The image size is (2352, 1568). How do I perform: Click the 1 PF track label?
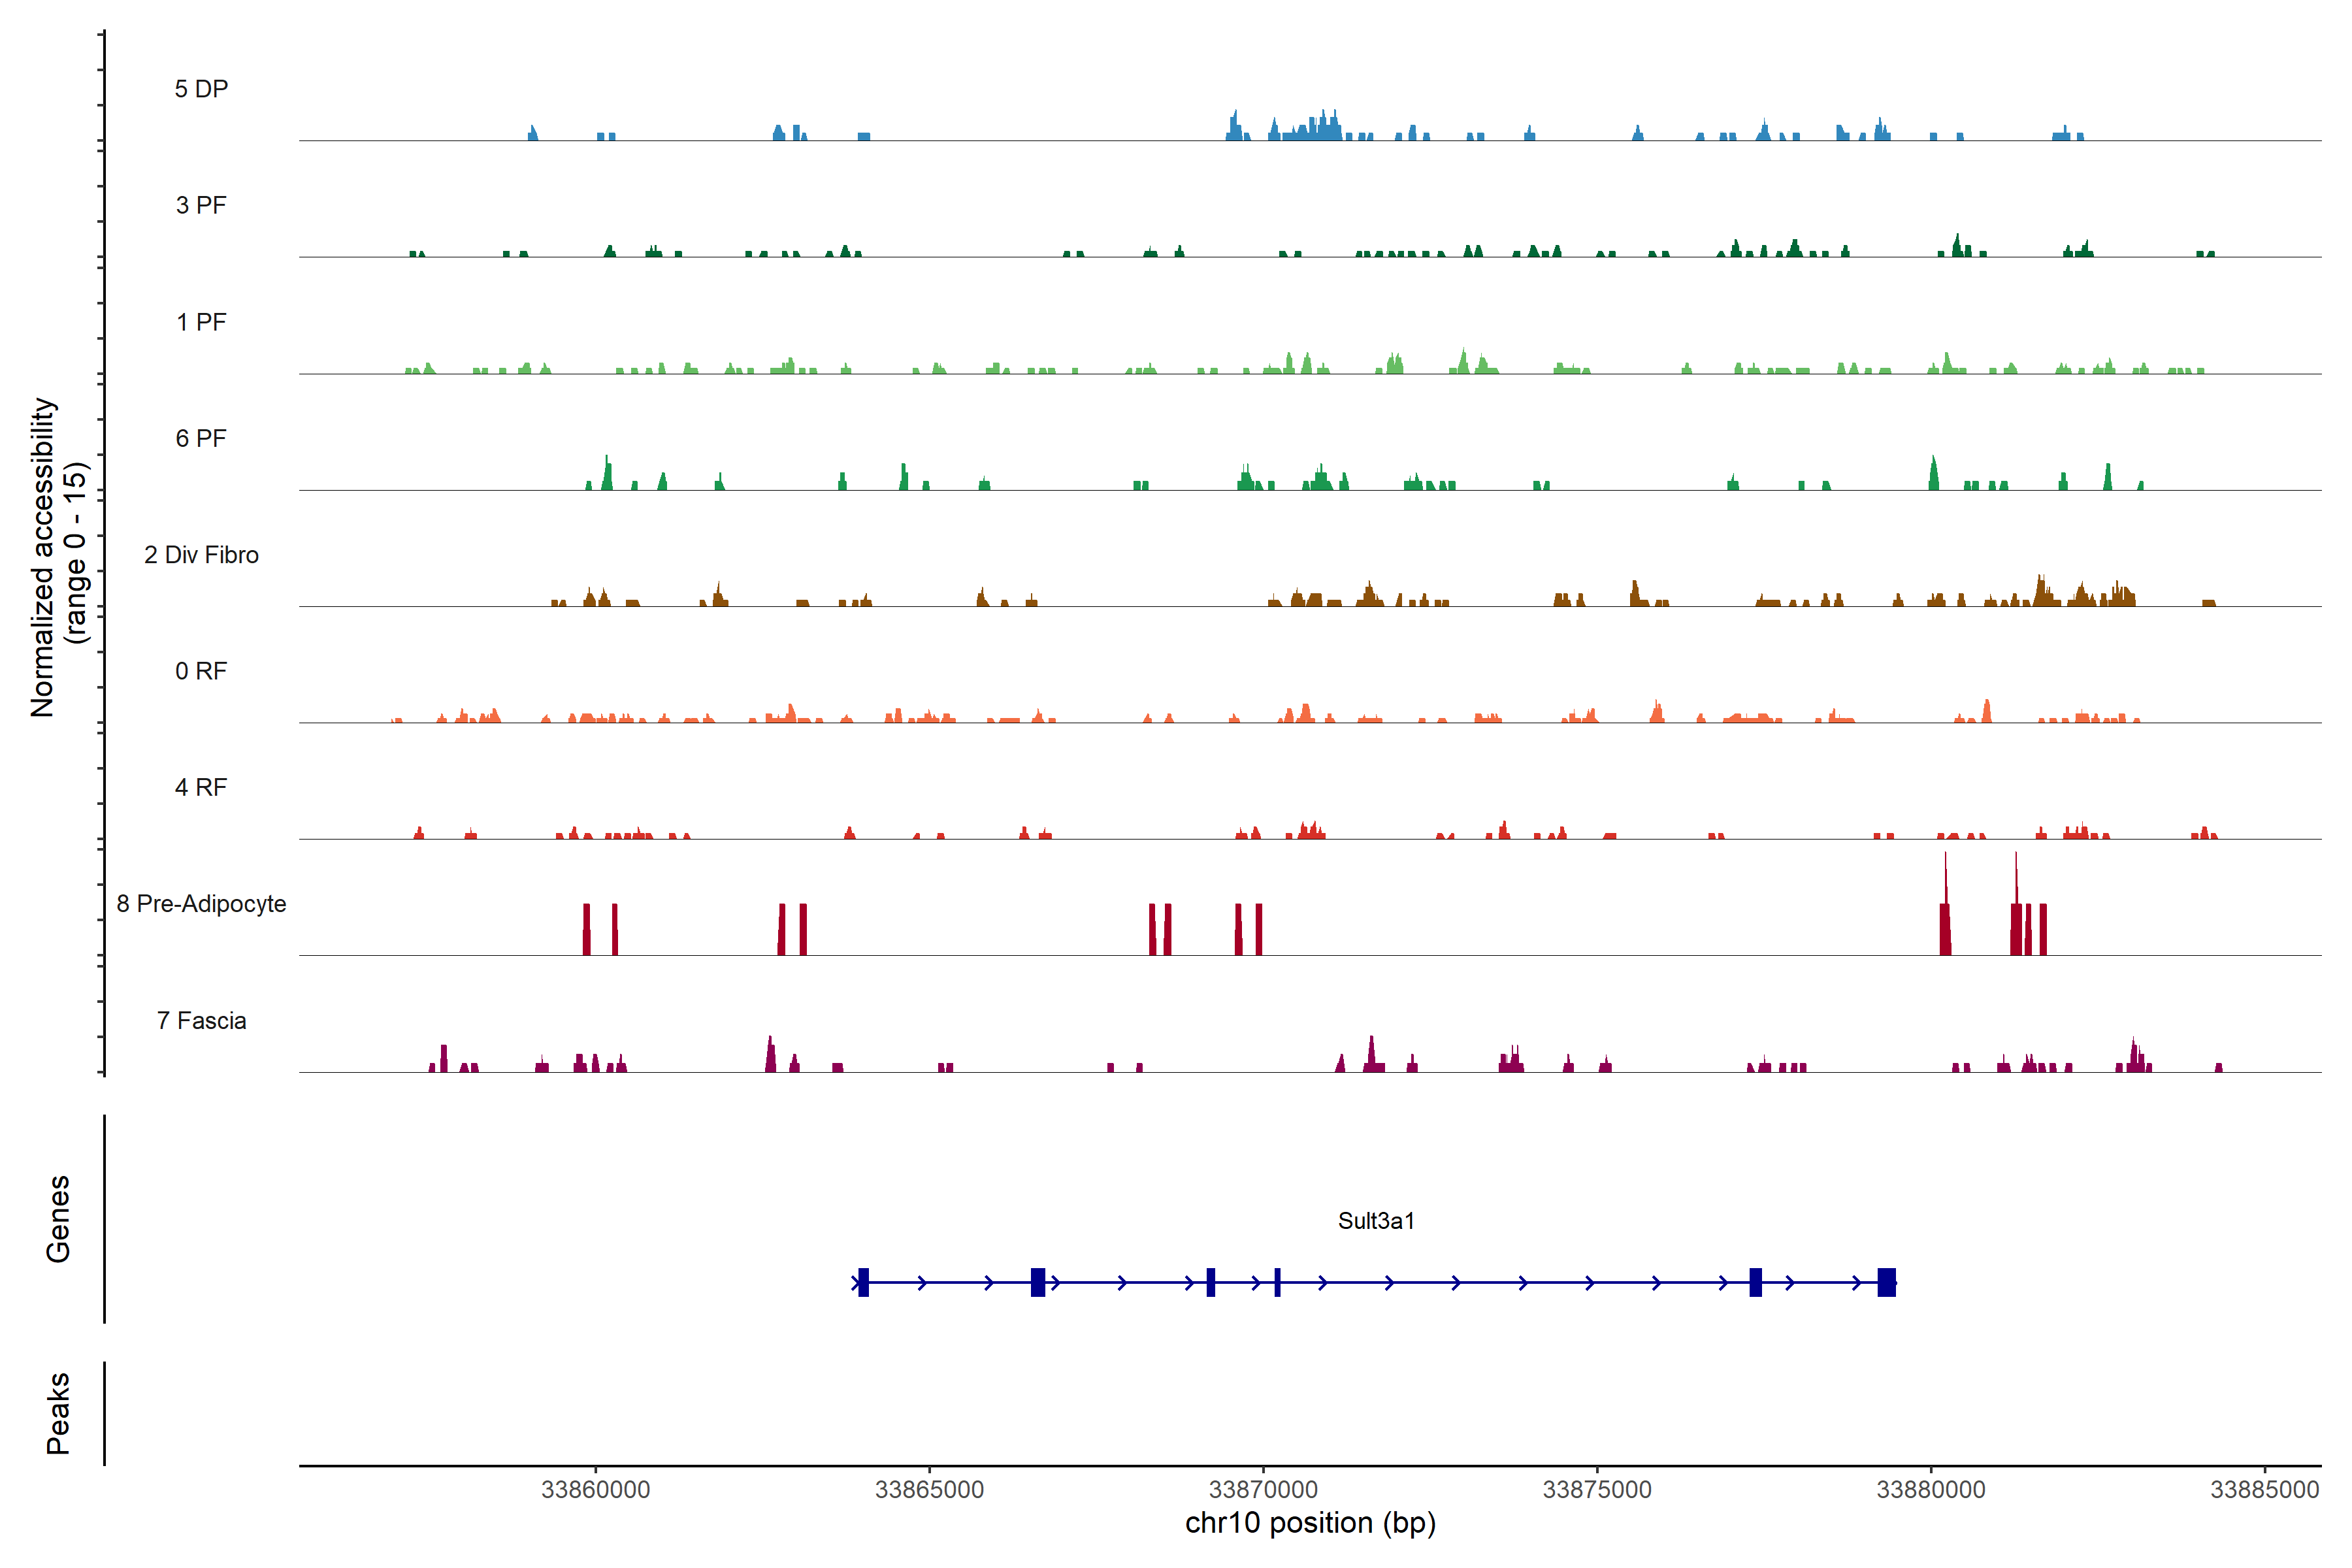point(201,322)
